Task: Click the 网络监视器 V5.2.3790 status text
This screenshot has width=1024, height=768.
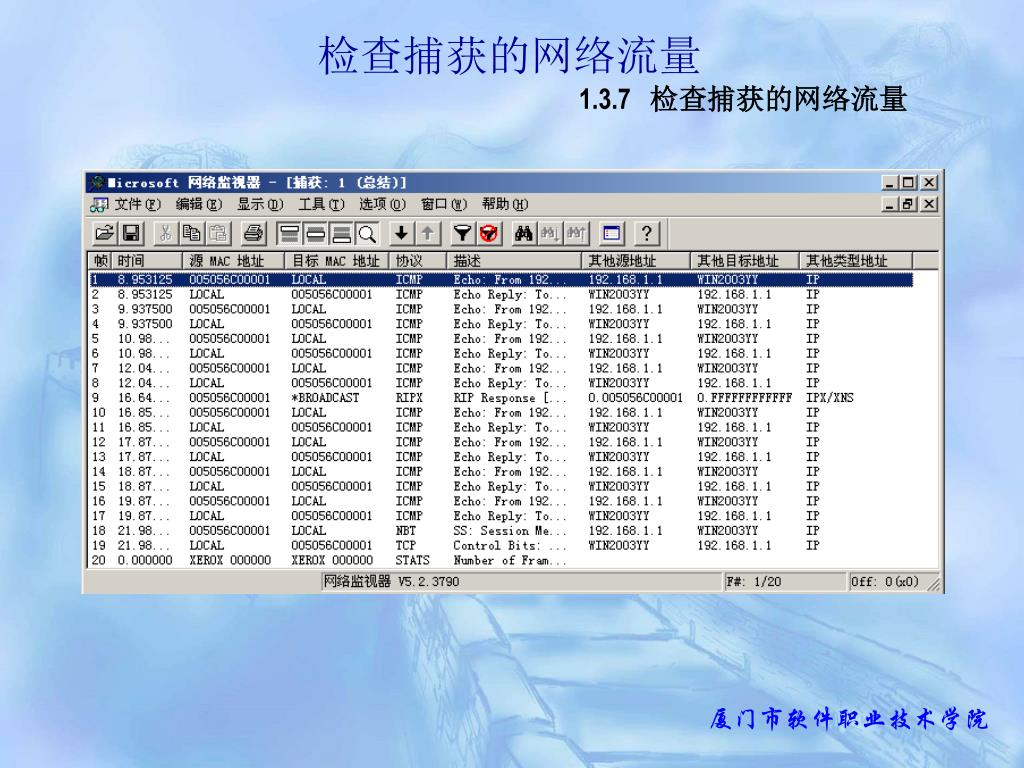Action: [391, 581]
